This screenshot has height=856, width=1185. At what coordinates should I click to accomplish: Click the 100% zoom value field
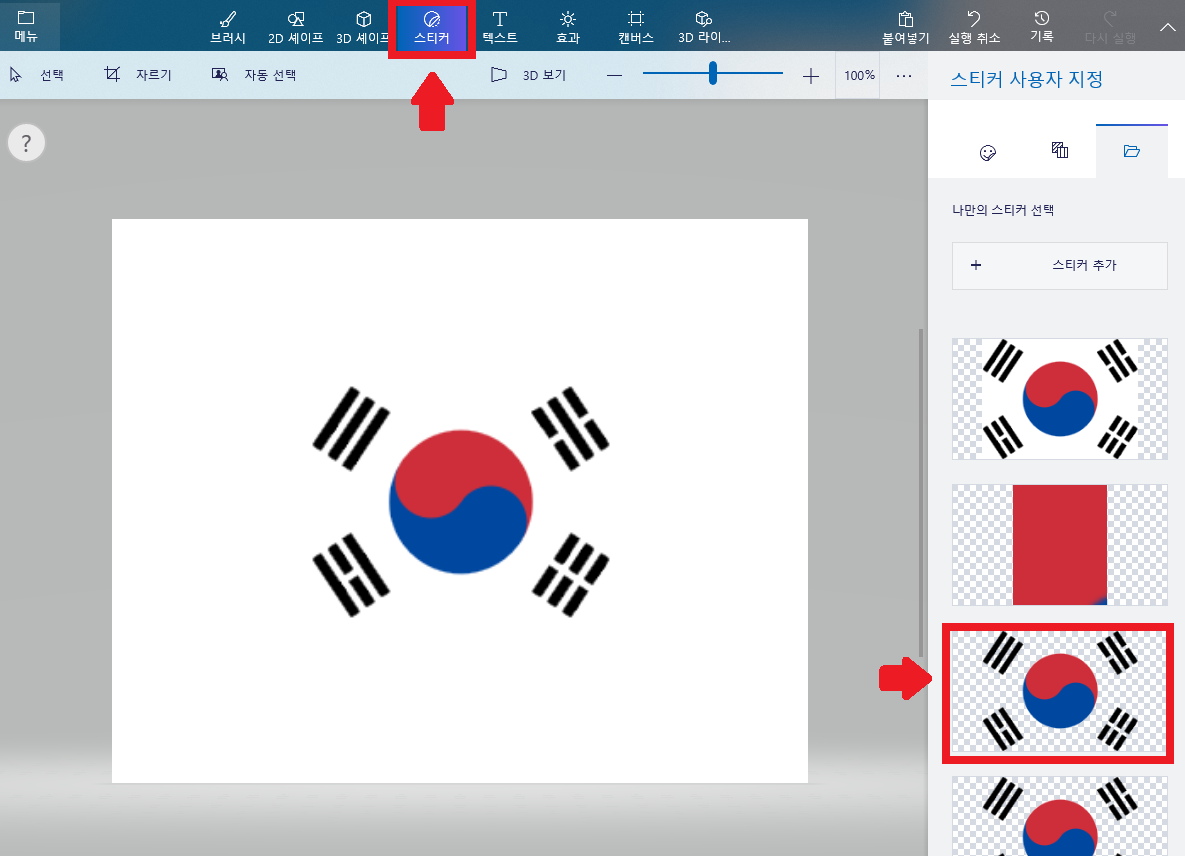[859, 76]
